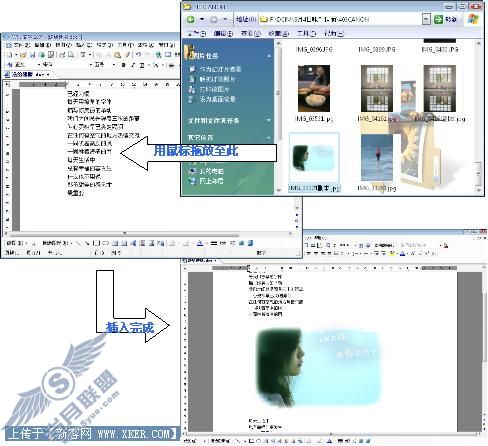The width and height of the screenshot is (488, 446).
Task: Open the Back history dropdown arrow in Explorer
Action: point(202,19)
